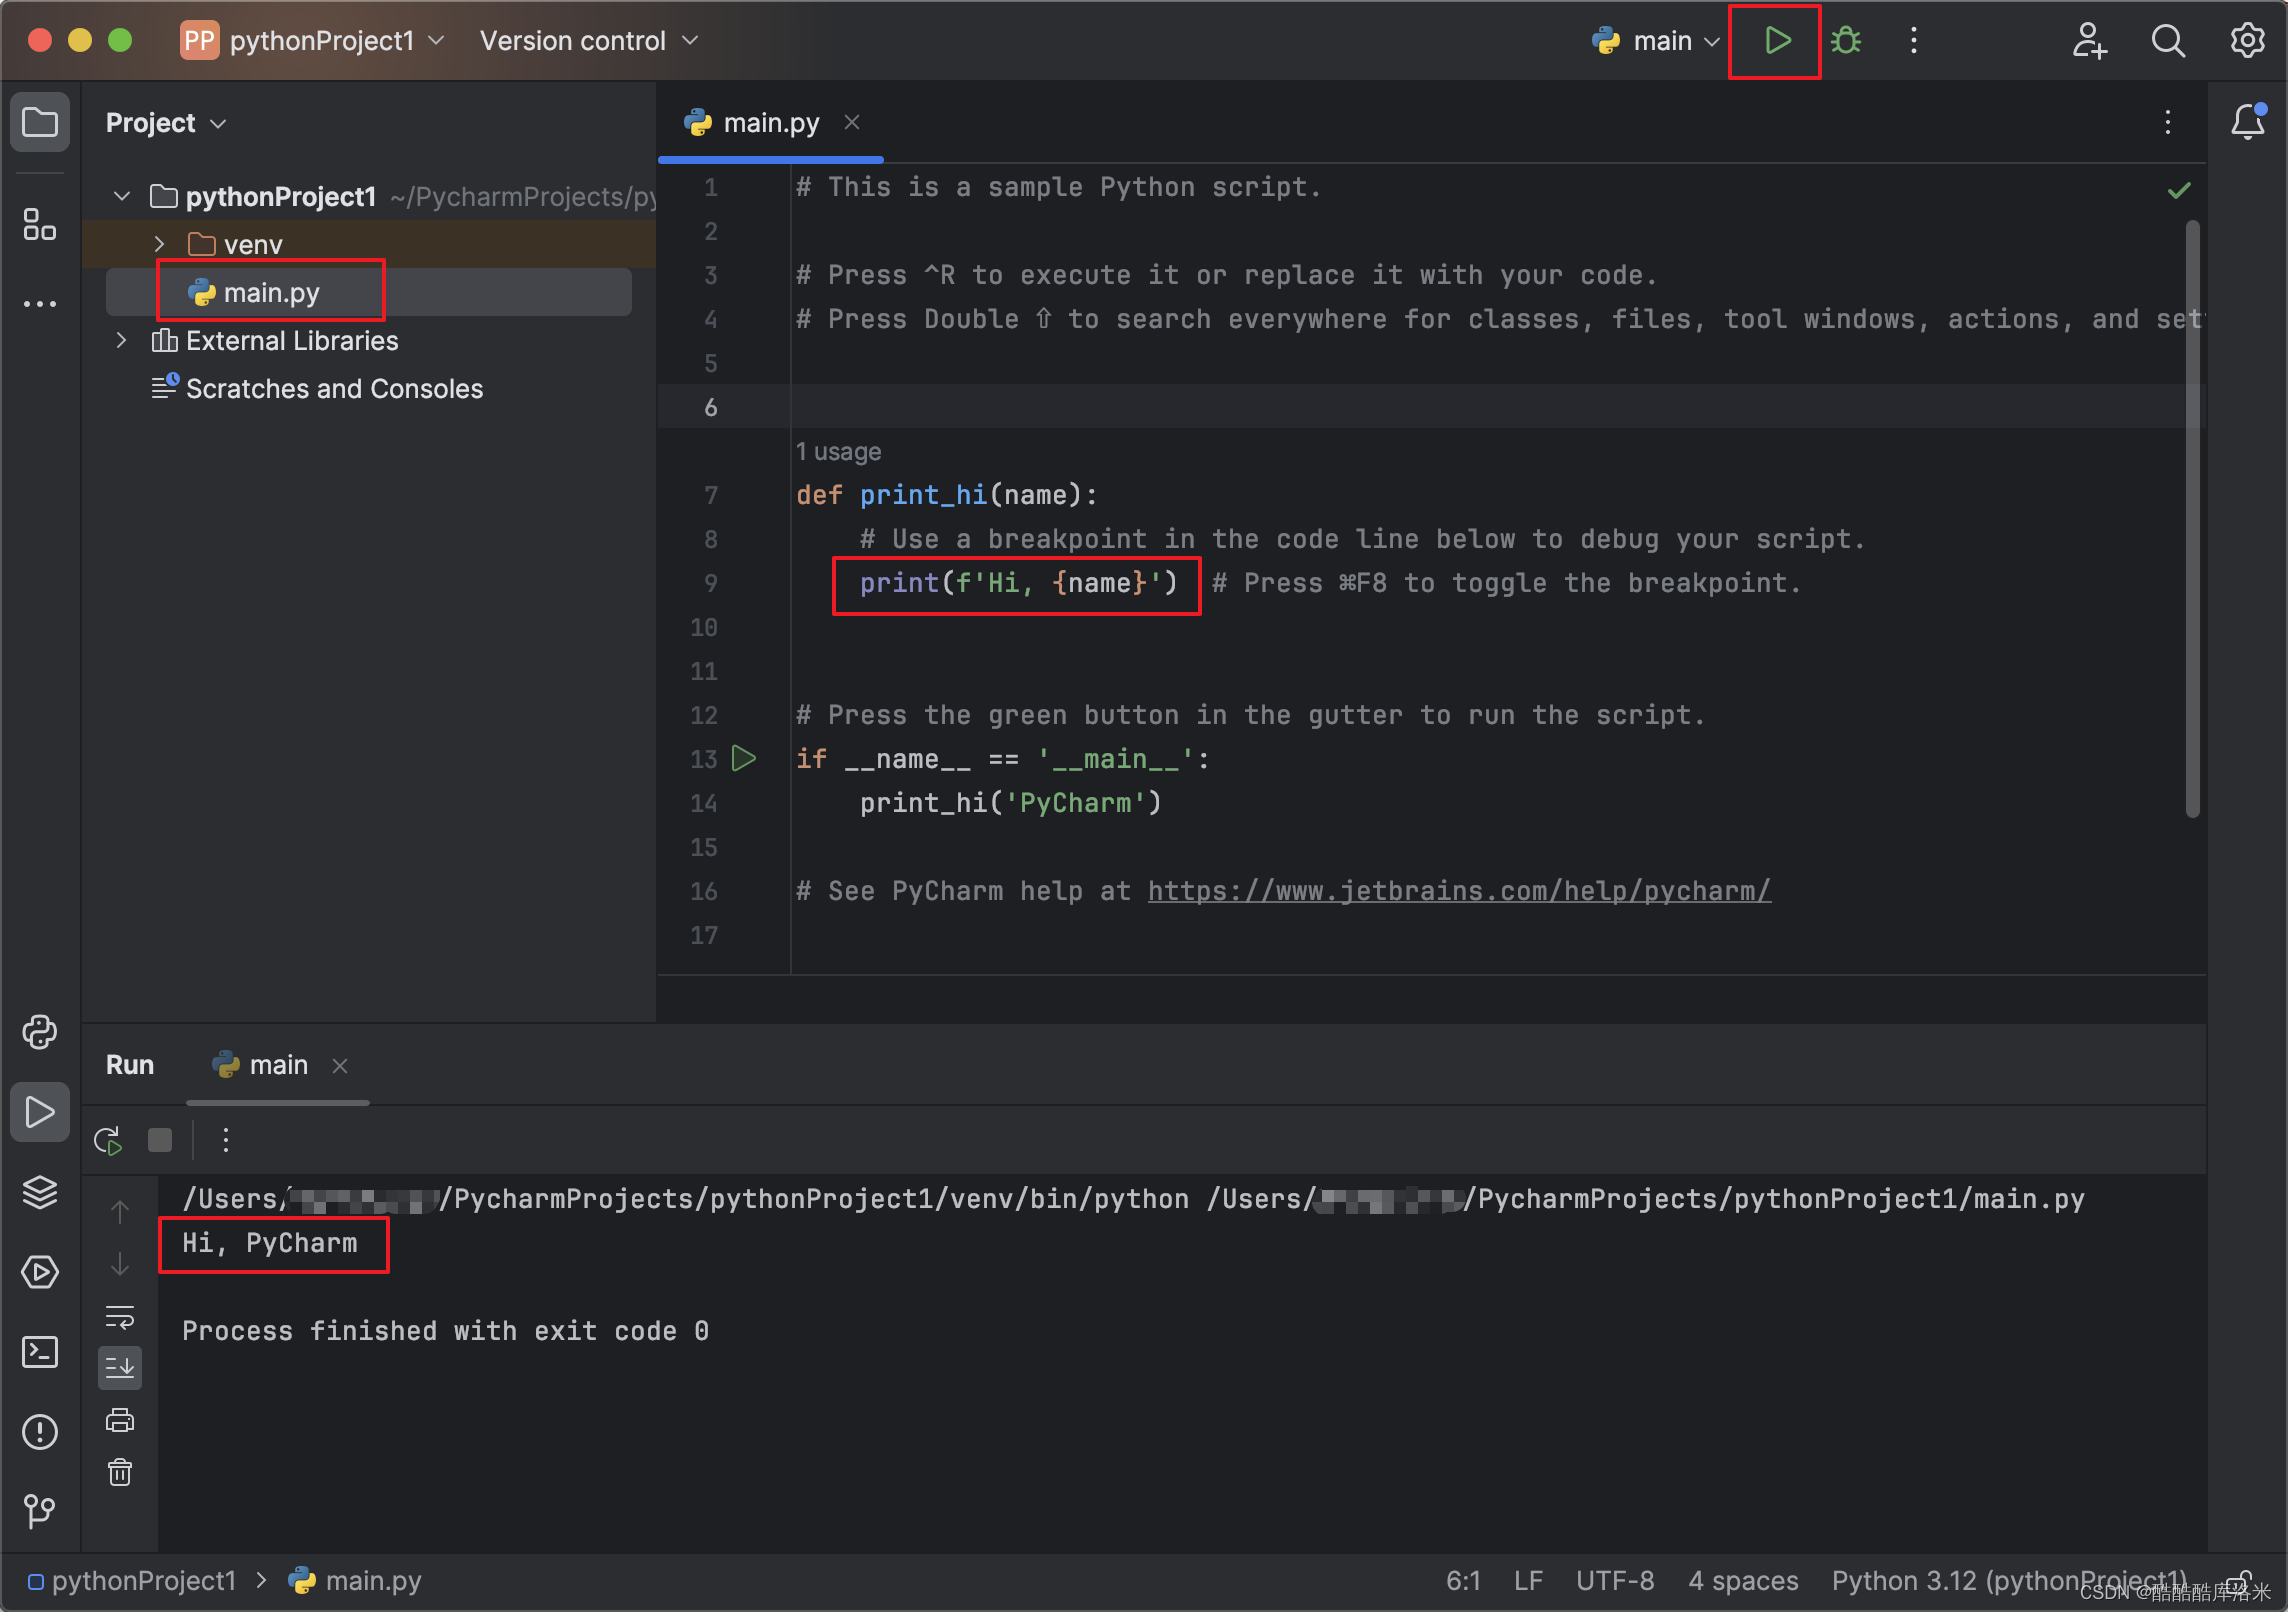The height and width of the screenshot is (1612, 2288).
Task: Click editor vertical scrollbar
Action: click(2192, 518)
